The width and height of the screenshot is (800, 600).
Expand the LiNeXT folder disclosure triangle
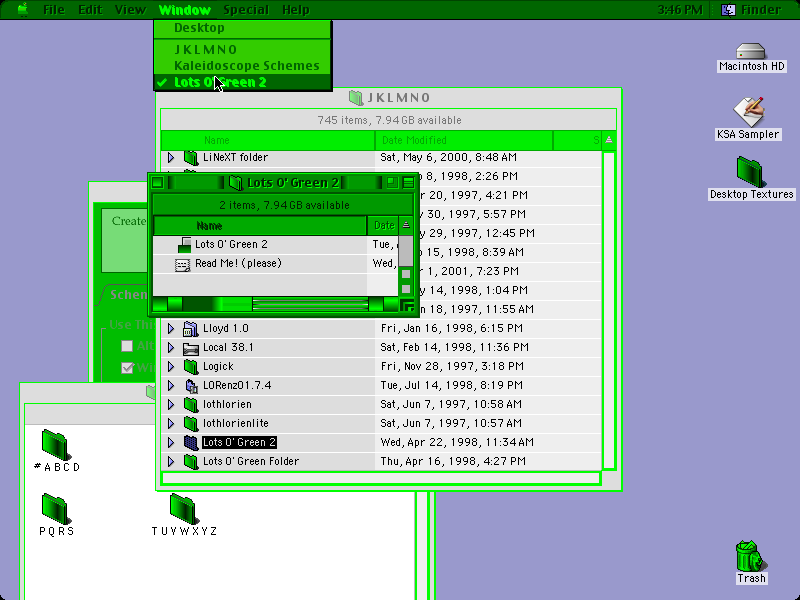[171, 158]
